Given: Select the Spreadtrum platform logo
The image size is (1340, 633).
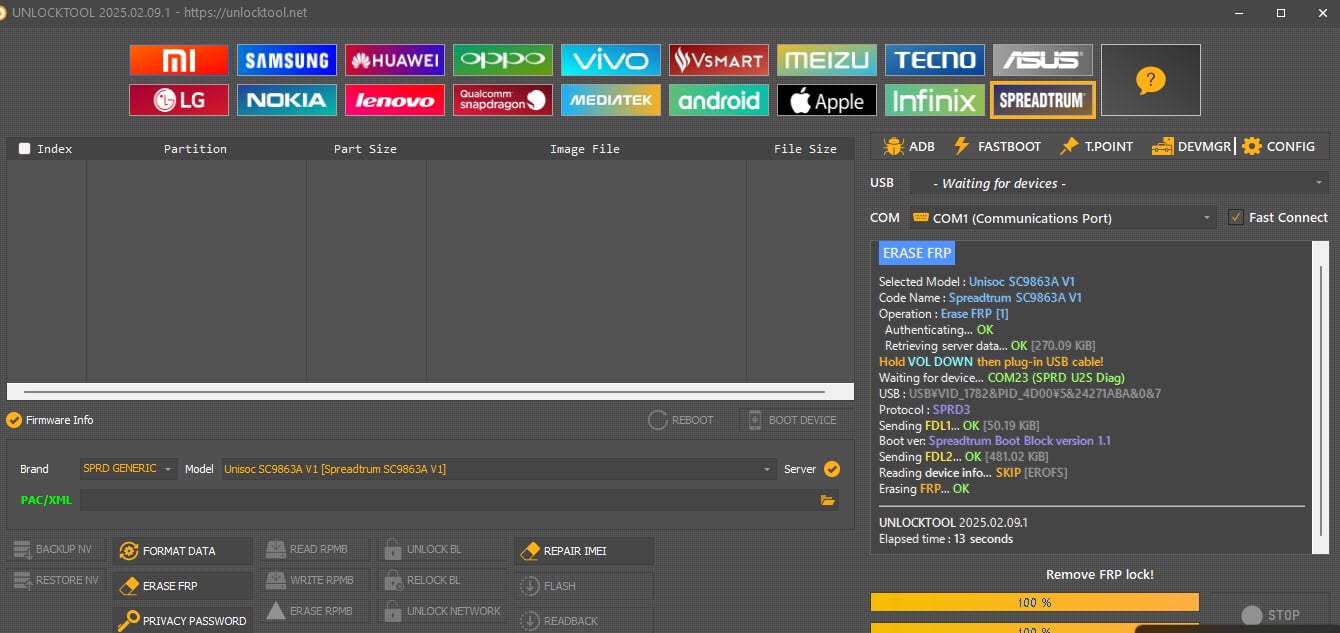Looking at the screenshot, I should [1043, 100].
